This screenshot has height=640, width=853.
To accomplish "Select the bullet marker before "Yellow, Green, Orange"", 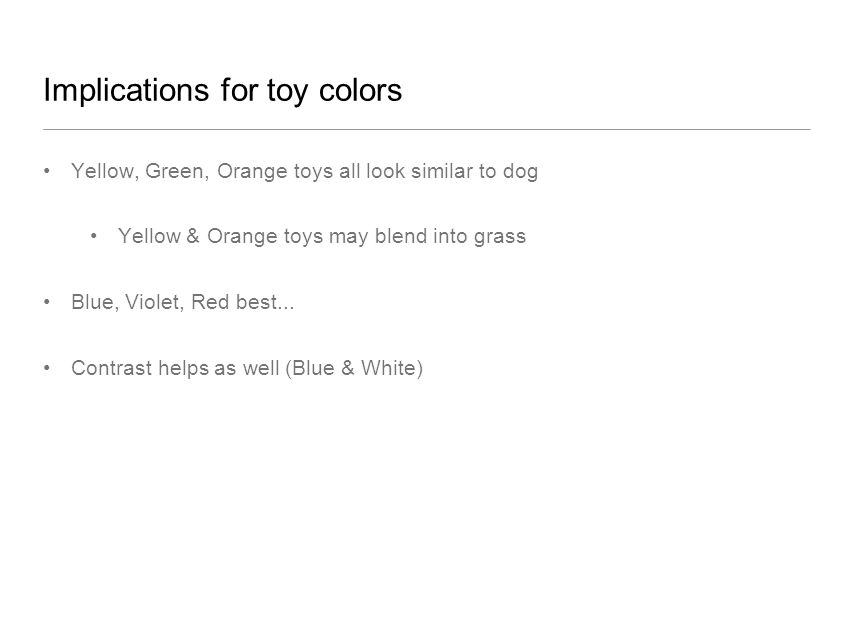I will click(x=47, y=171).
